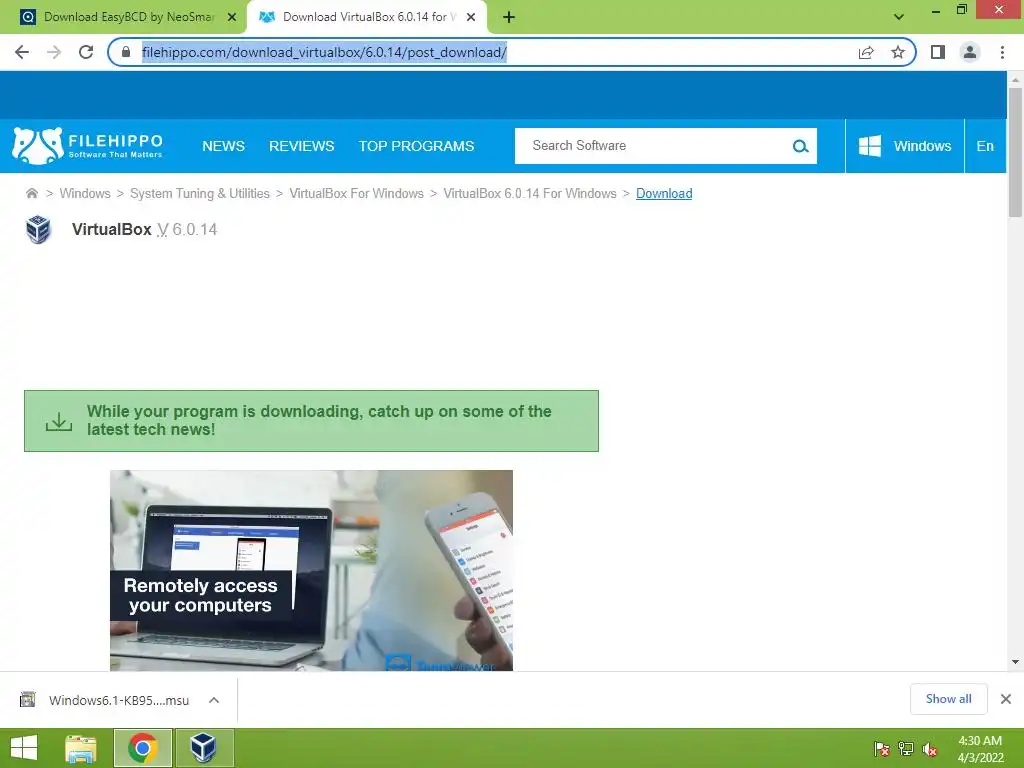
Task: Open VirtualBox from the taskbar
Action: pyautogui.click(x=204, y=748)
